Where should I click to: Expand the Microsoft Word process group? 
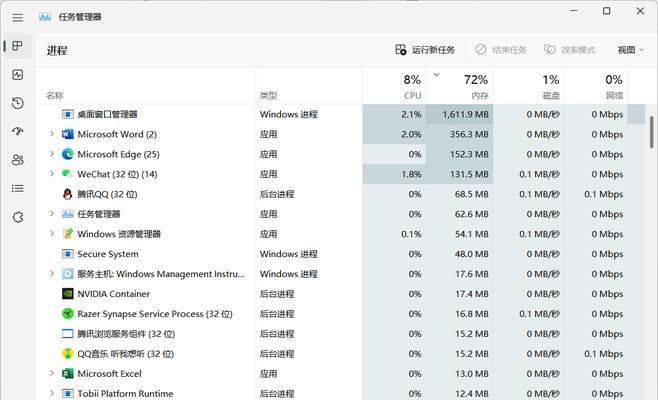[52, 134]
